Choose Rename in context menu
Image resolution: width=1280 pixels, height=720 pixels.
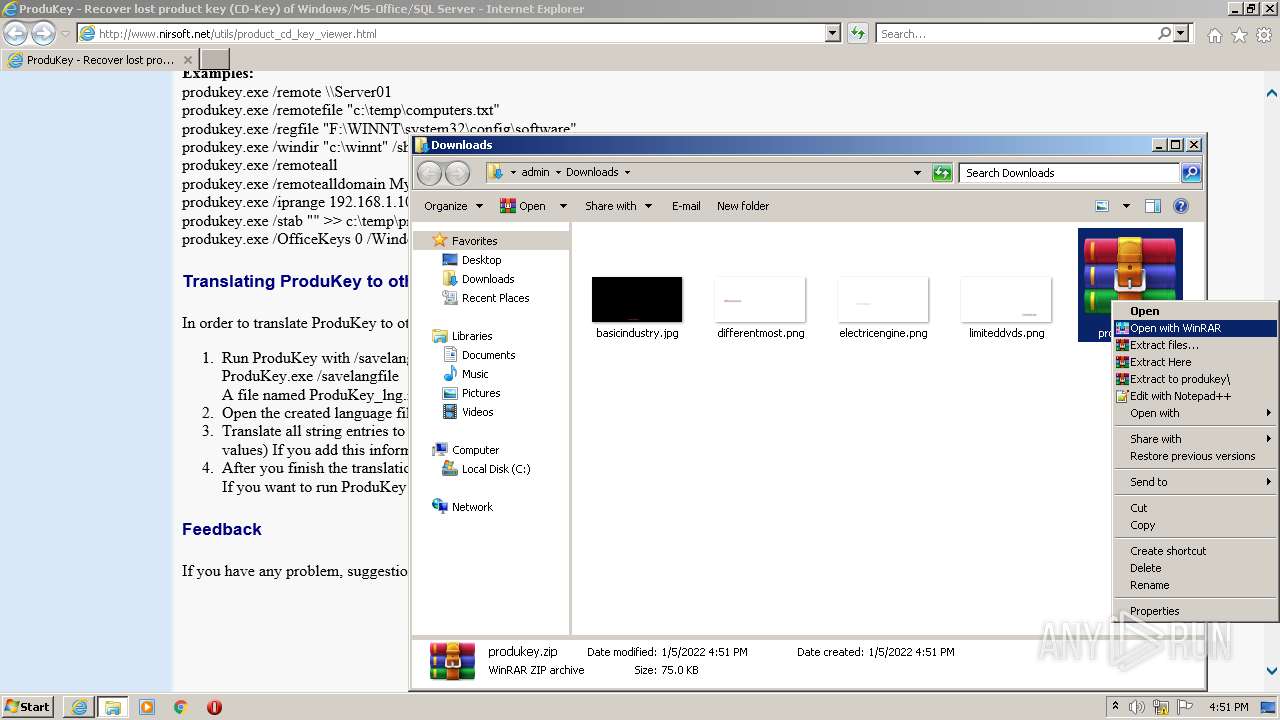pyautogui.click(x=1196, y=585)
